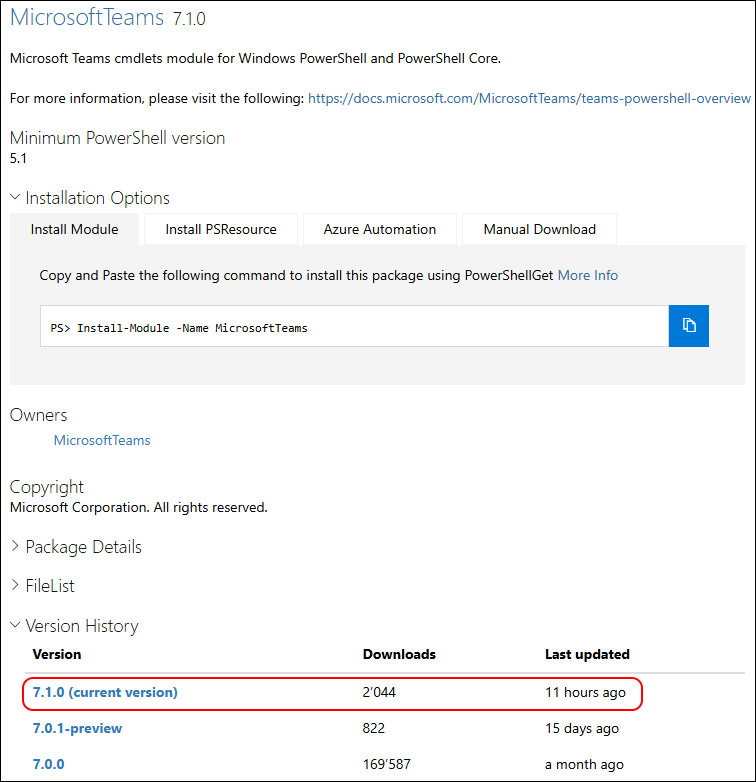Click the 2'044 downloads value
This screenshot has width=756, height=782.
click(379, 692)
